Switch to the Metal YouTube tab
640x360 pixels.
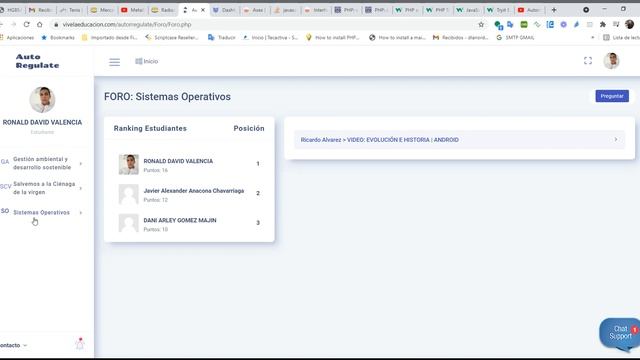(133, 10)
